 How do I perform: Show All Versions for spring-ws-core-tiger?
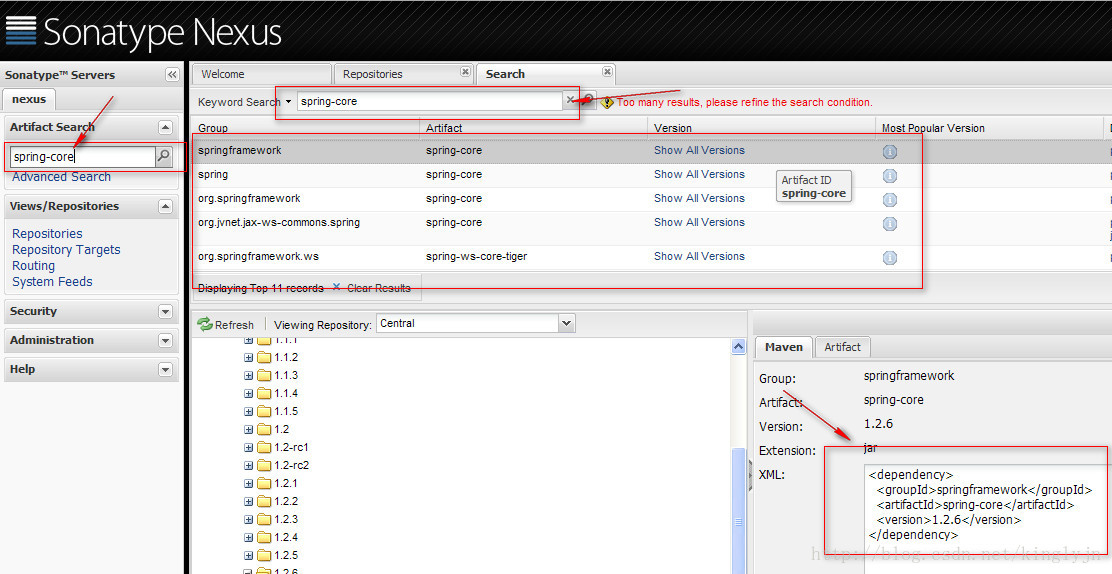pos(699,256)
